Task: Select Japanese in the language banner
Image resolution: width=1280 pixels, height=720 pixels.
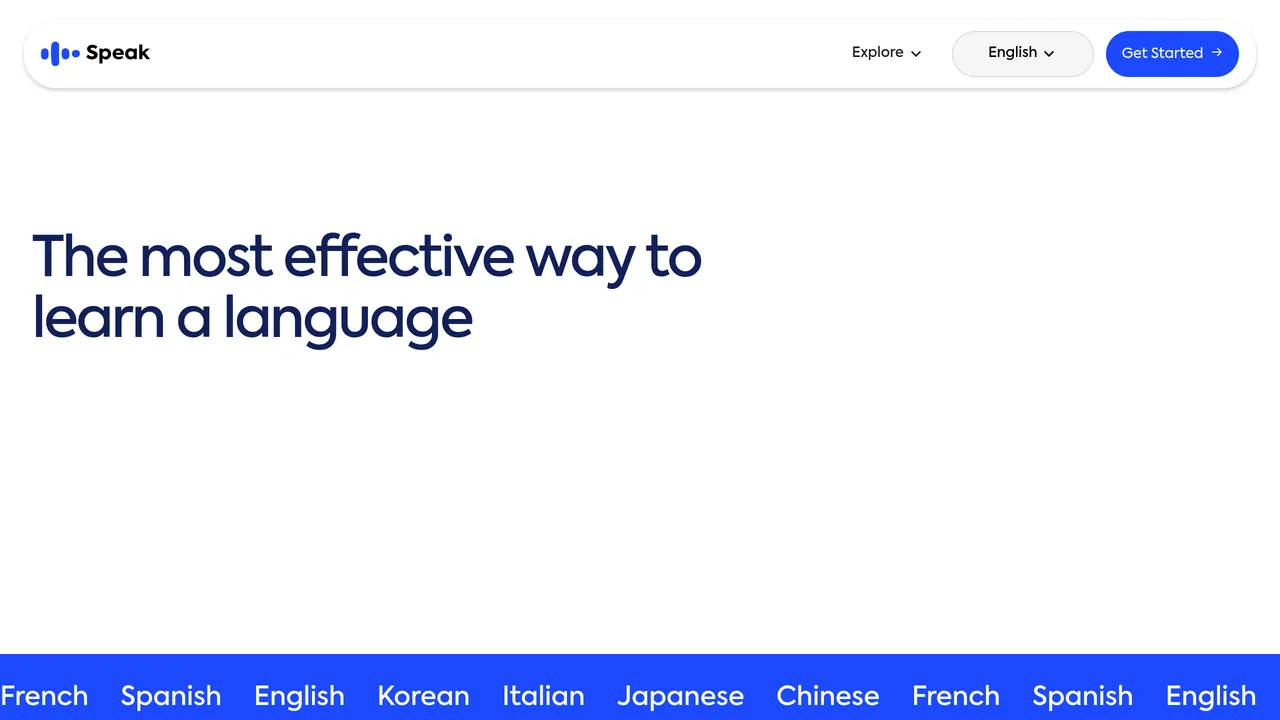Action: pos(680,696)
